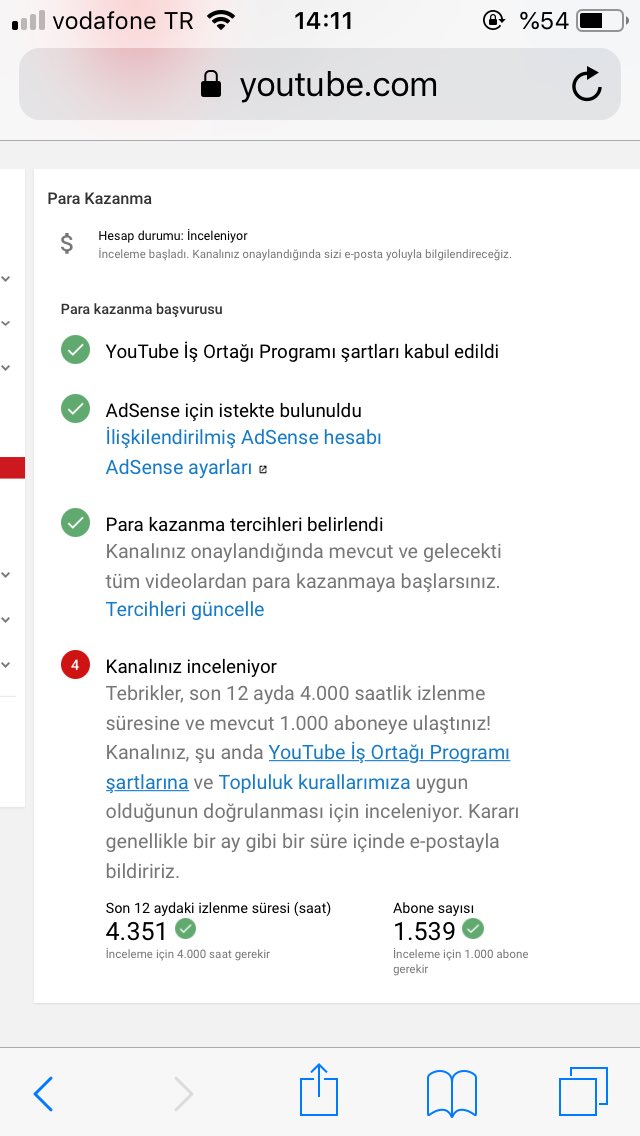Open the Safari tabs overview icon
The width and height of the screenshot is (640, 1136).
(x=583, y=1091)
